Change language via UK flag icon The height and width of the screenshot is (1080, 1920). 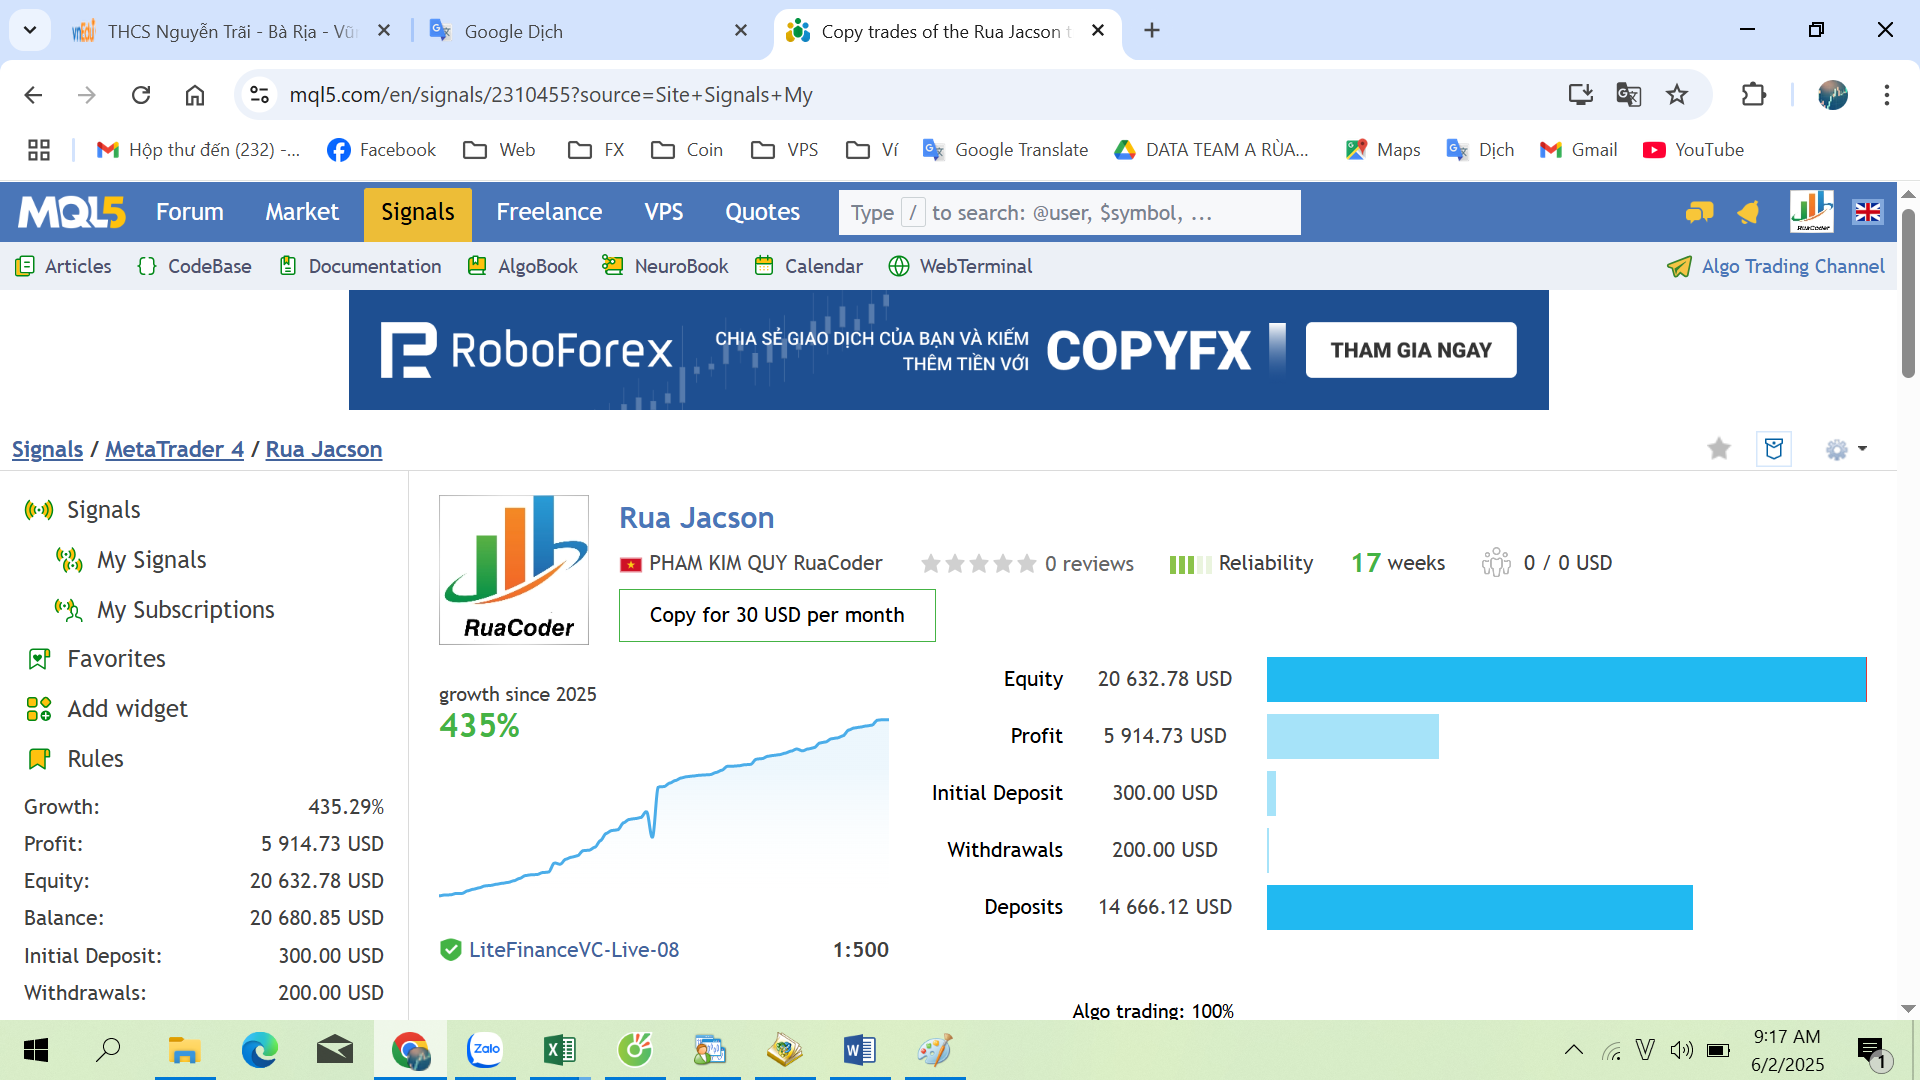[1868, 212]
